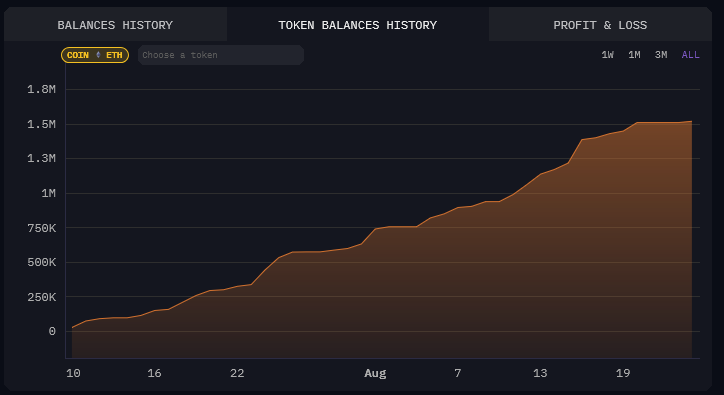The height and width of the screenshot is (395, 724).
Task: Click the 1M y-axis label
Action: [48, 193]
